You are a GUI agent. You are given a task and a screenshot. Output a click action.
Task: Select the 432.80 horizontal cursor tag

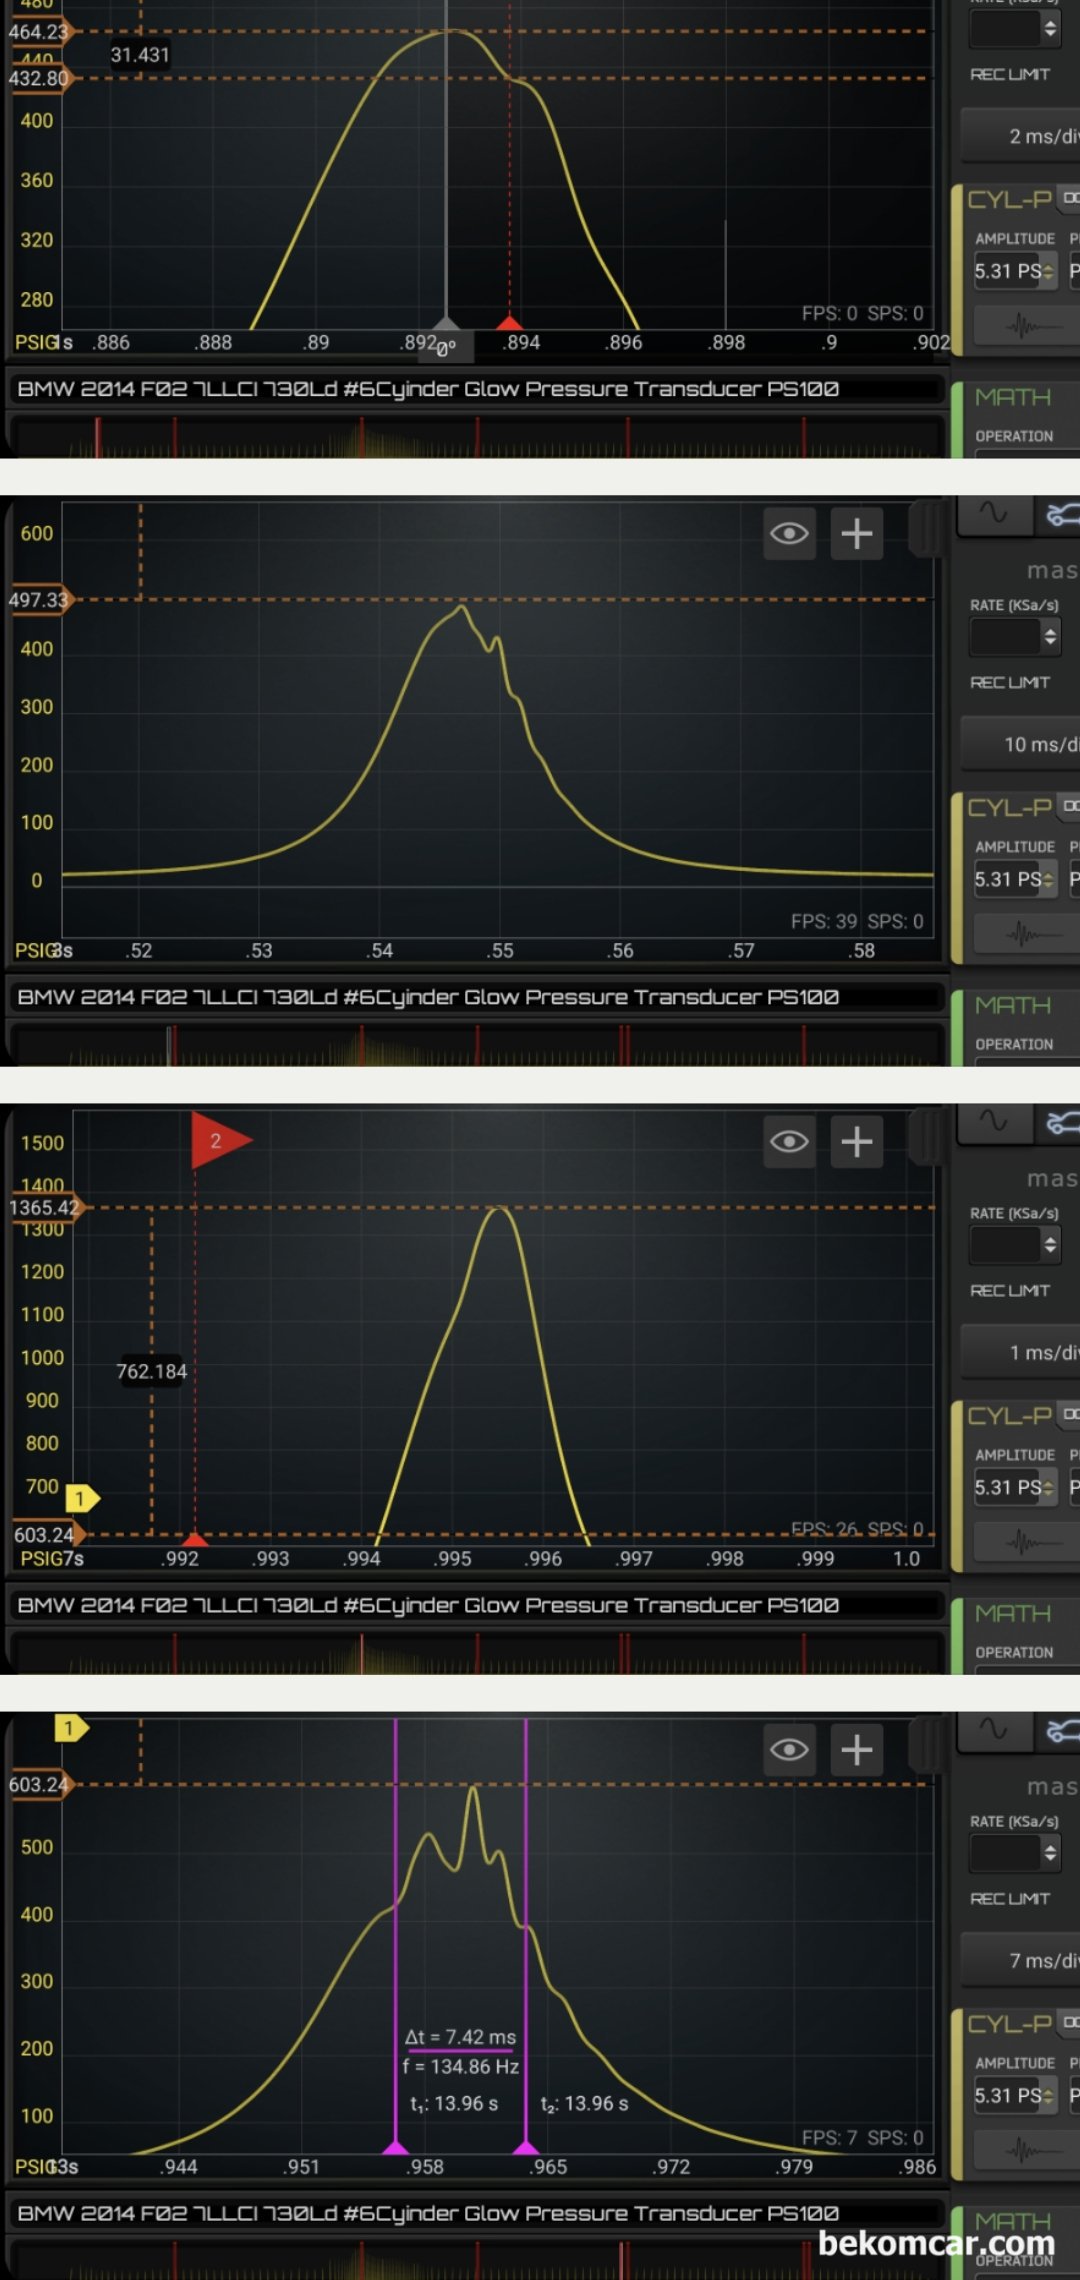coord(39,78)
